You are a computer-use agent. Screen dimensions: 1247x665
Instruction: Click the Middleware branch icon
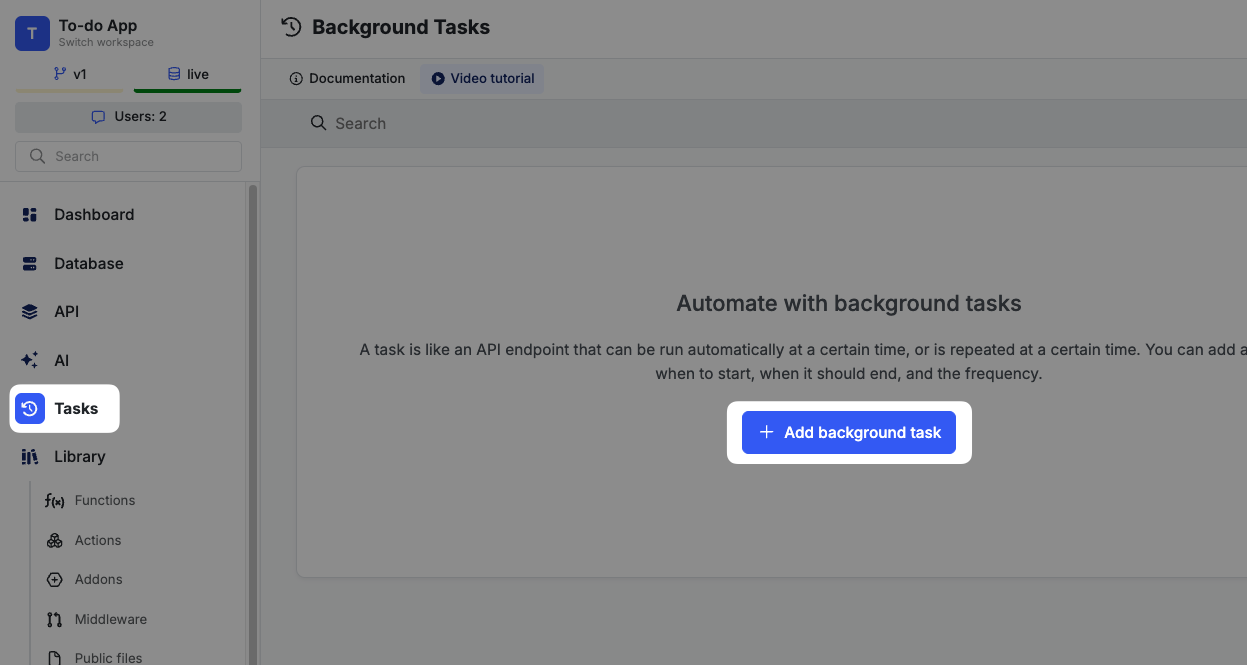click(x=55, y=620)
